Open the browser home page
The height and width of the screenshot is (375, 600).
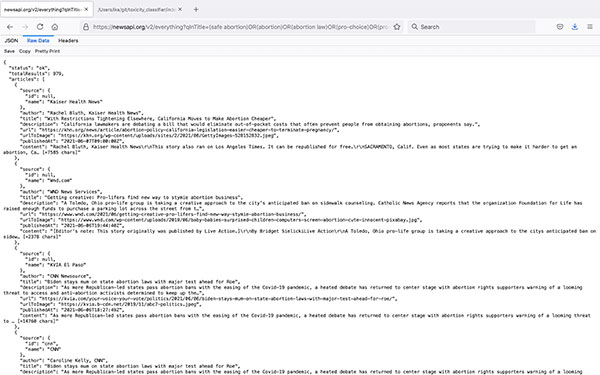pyautogui.click(x=55, y=27)
